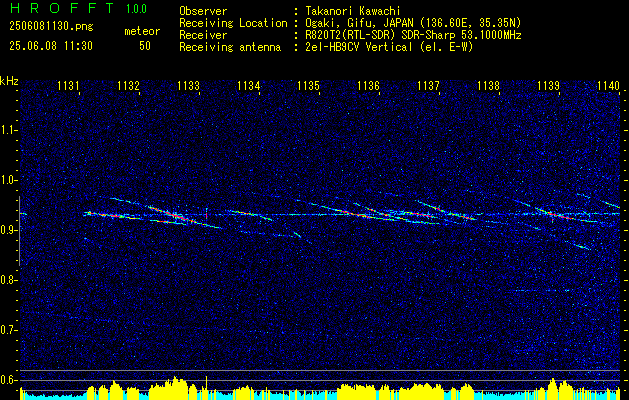Click the red vertical spike near 1133
Screen dimensions: 629x400
tap(206, 213)
